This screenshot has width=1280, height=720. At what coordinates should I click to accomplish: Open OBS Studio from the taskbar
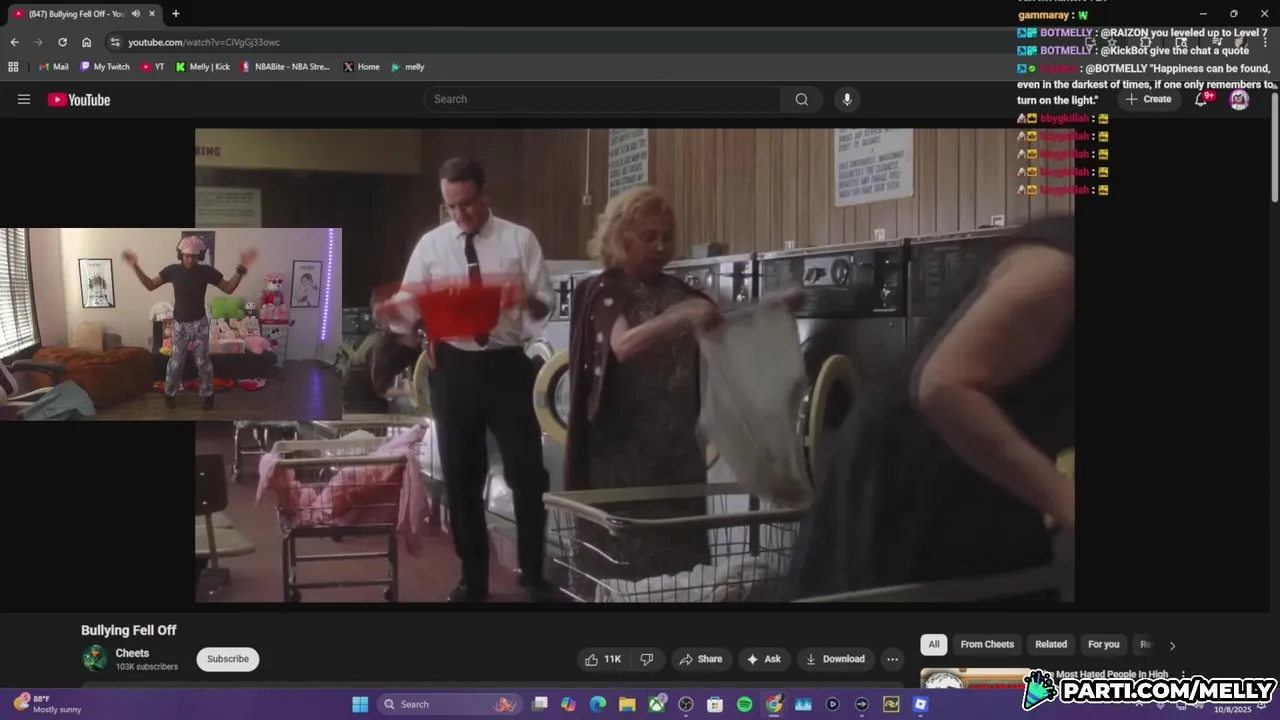click(686, 704)
